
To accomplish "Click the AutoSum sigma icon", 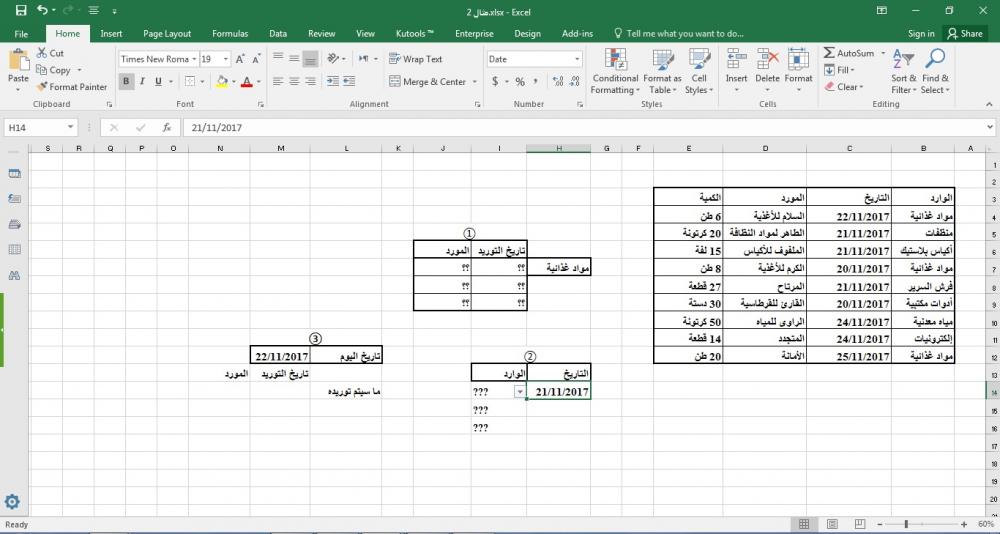I will pos(829,53).
